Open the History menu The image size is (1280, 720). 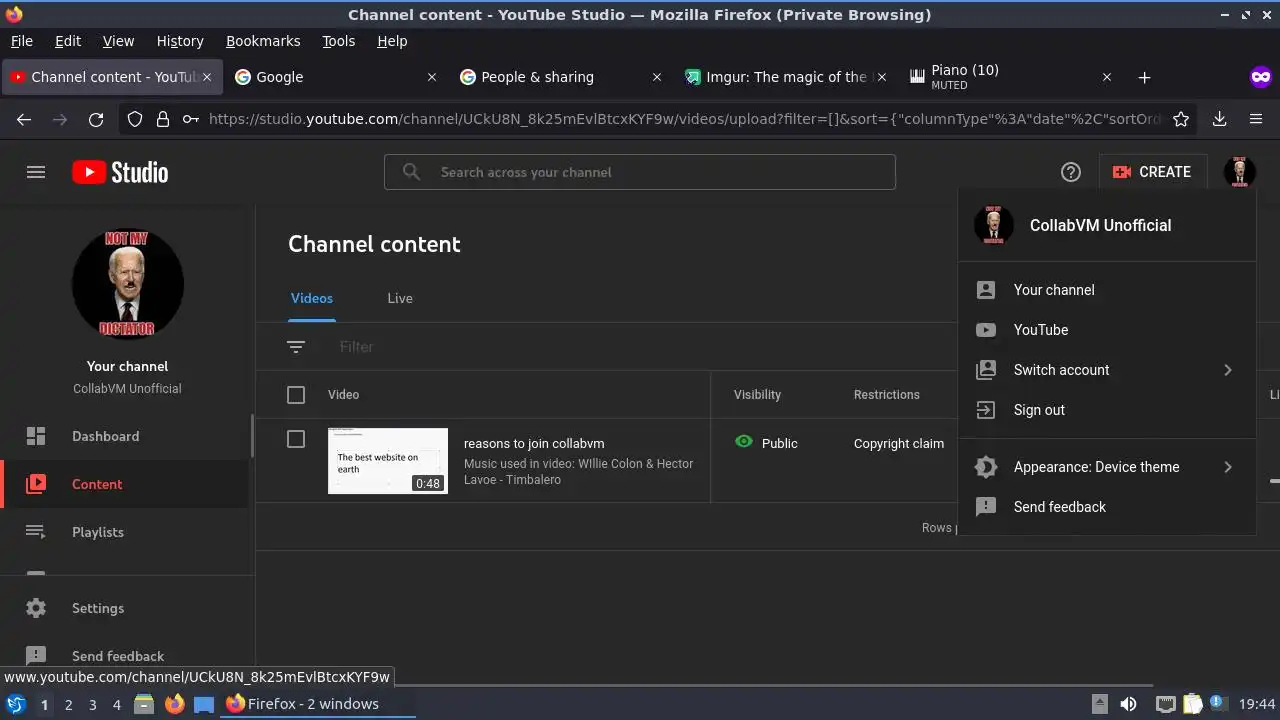click(180, 41)
